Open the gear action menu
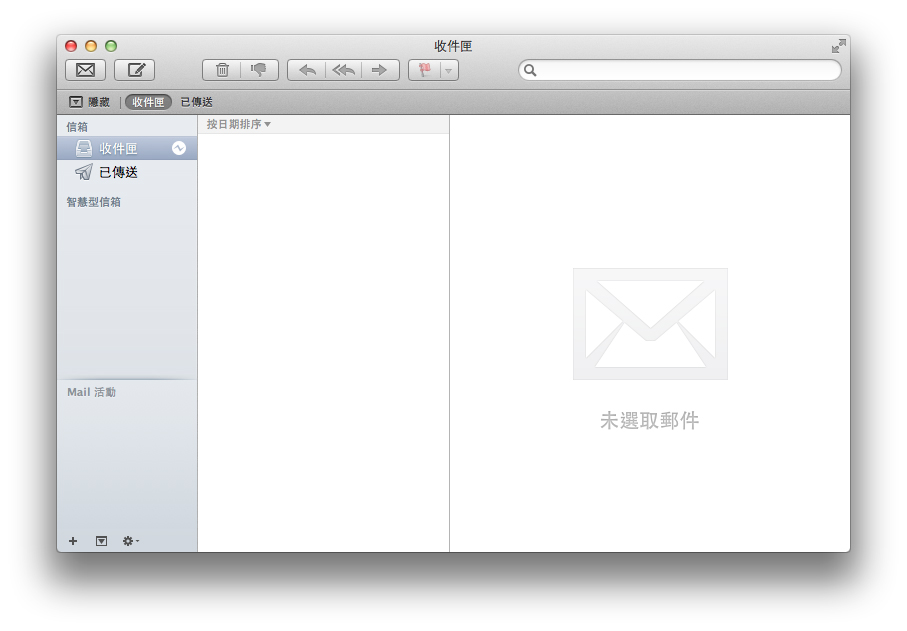Viewport: 907px width, 631px height. 130,541
